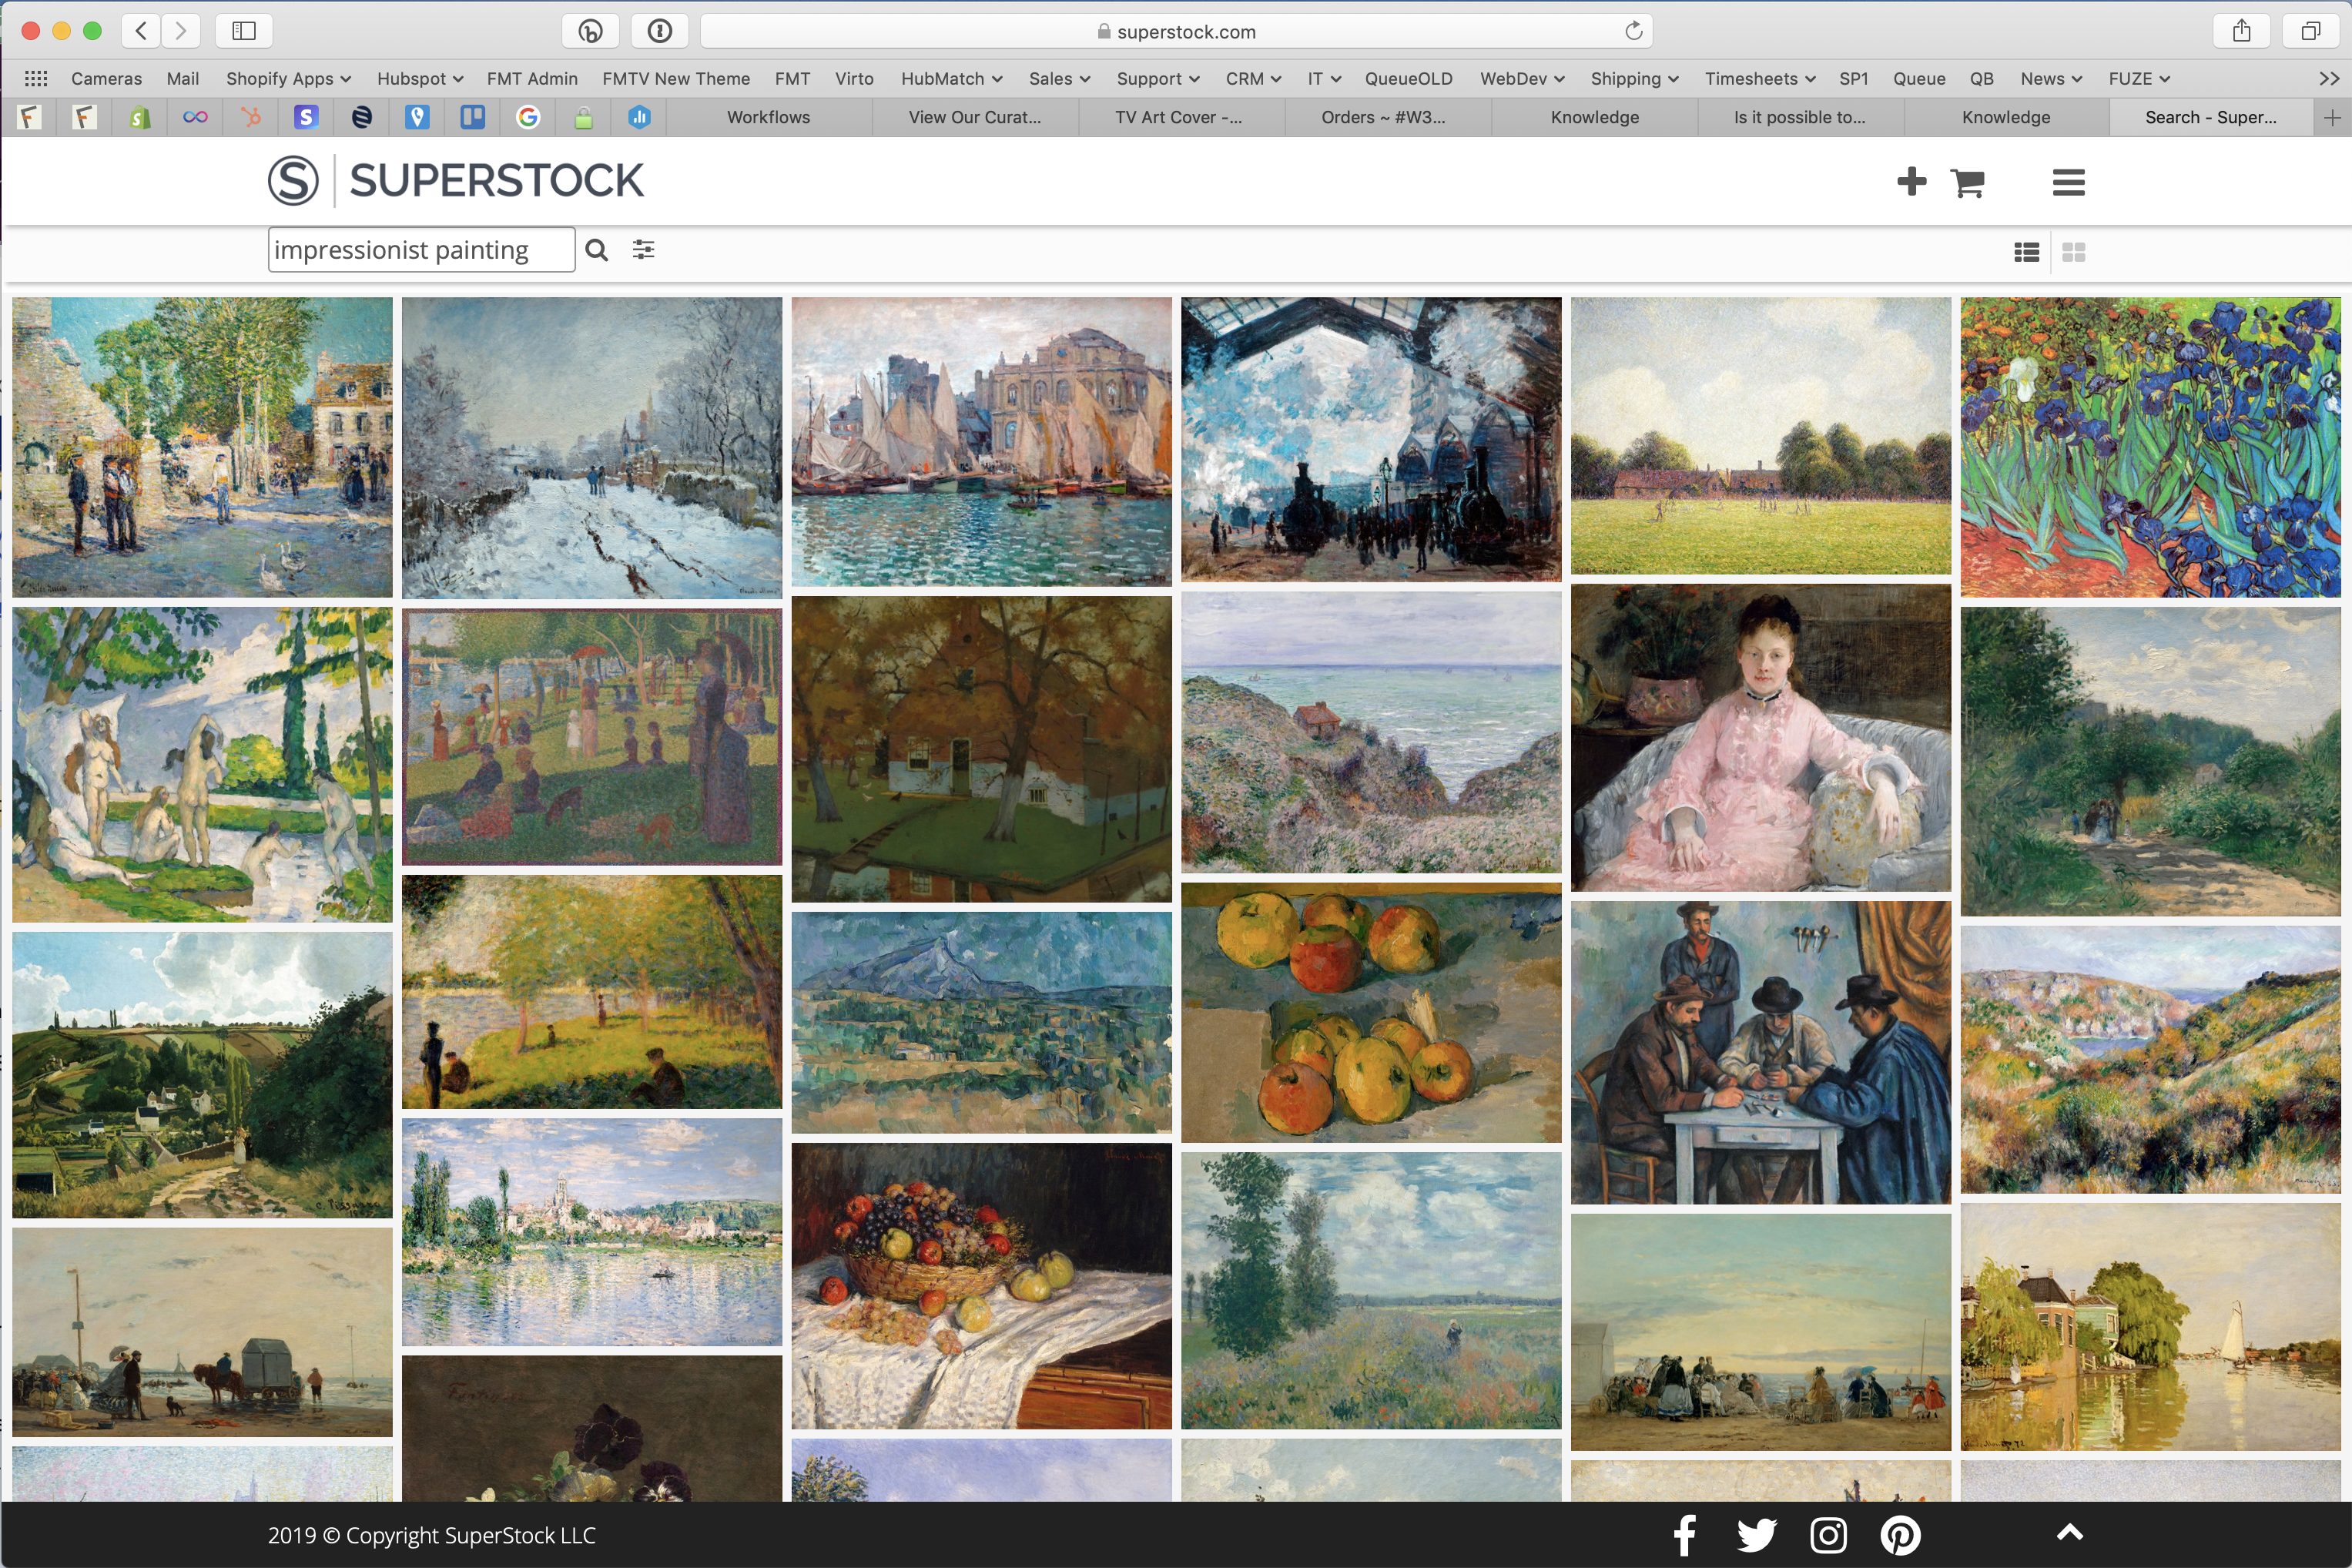The height and width of the screenshot is (1568, 2352).
Task: Click the SuperStock logo
Action: pos(456,181)
